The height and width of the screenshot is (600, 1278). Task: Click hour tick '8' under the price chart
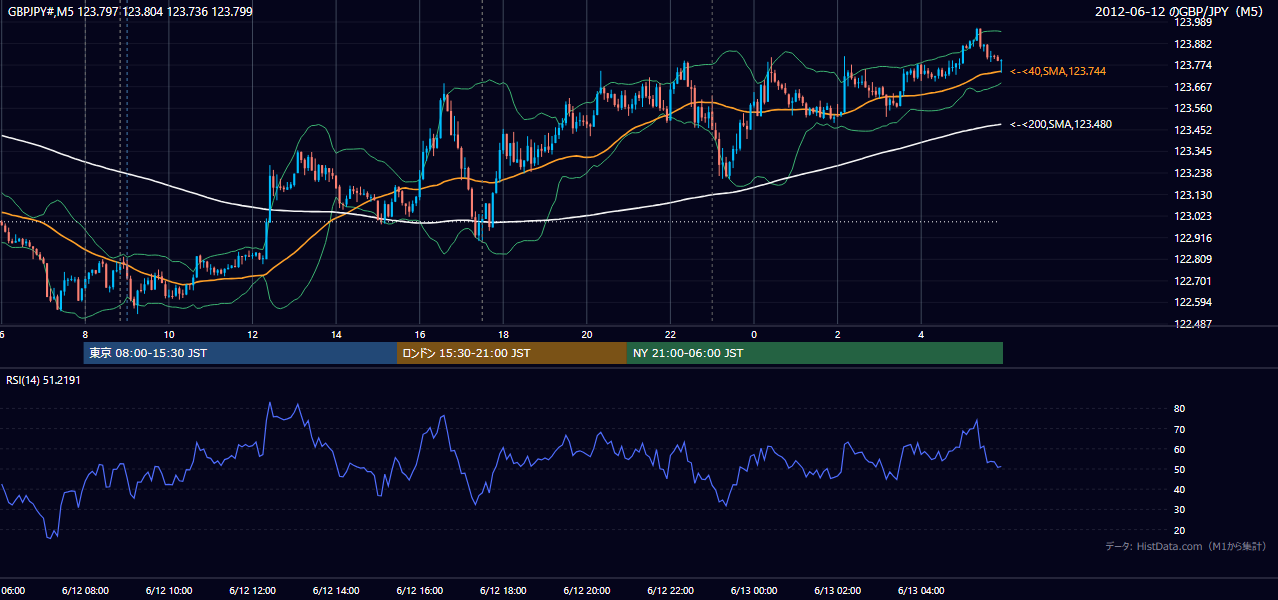click(85, 335)
